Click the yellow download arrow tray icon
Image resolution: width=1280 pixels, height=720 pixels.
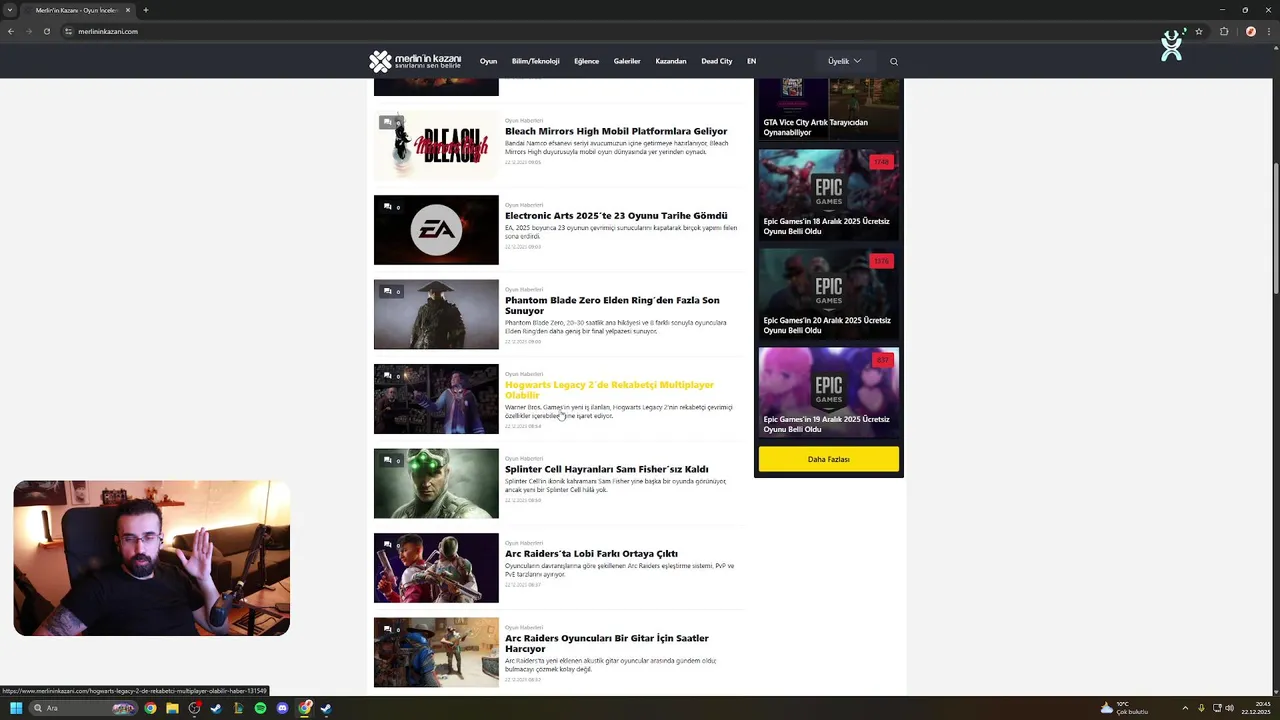coord(1201,708)
